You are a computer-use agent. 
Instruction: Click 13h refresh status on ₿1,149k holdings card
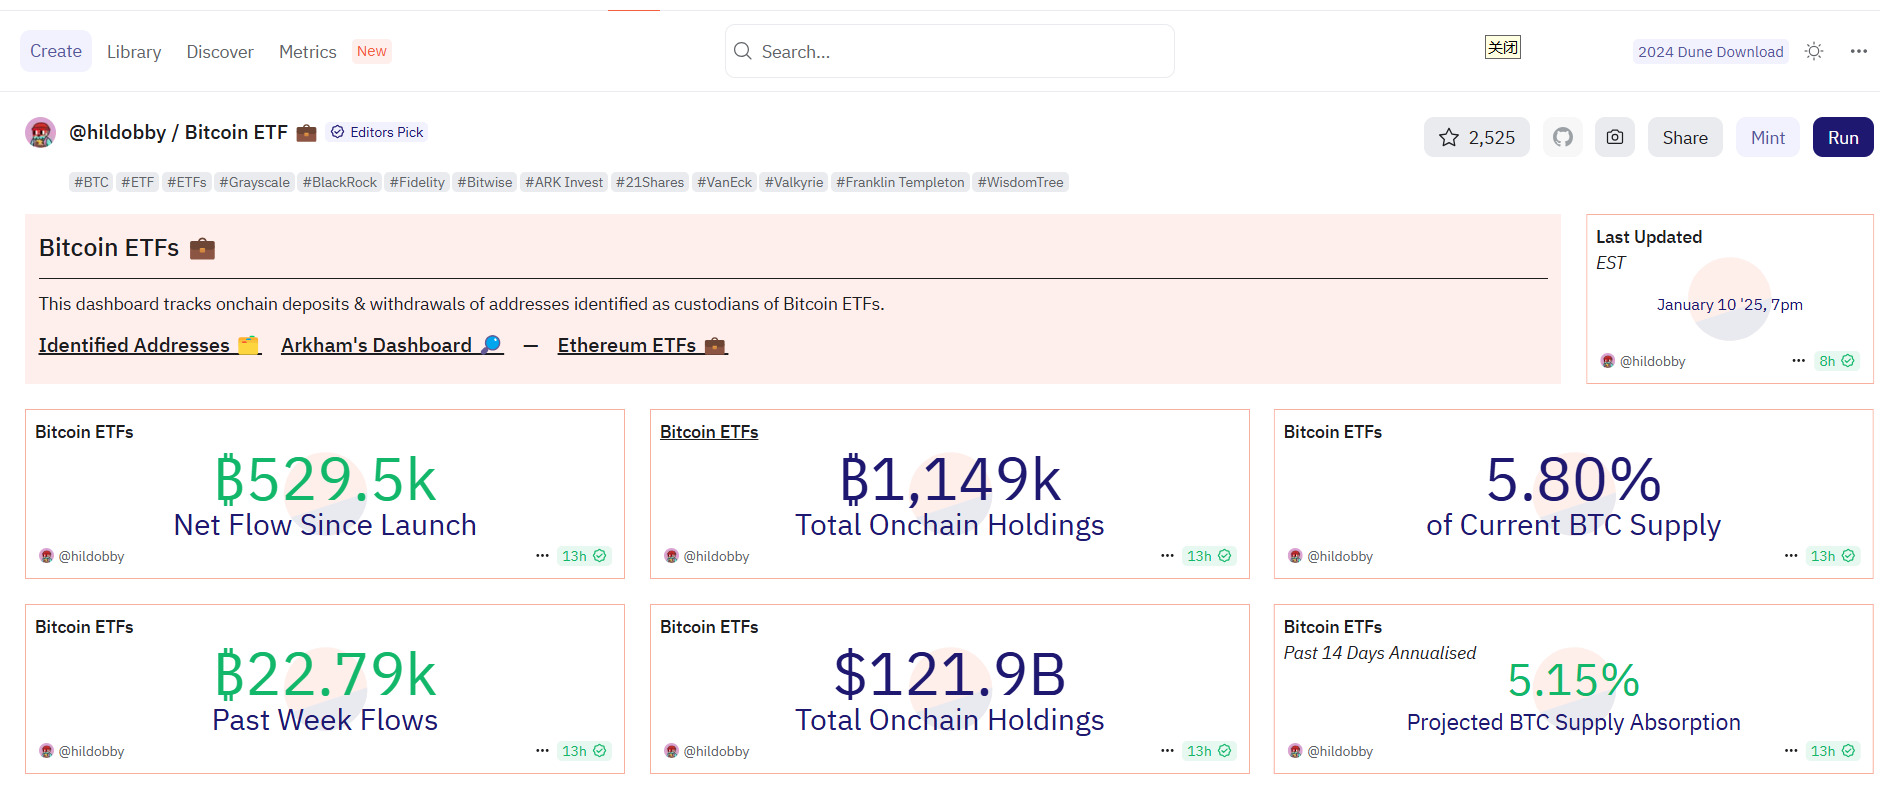click(x=1209, y=556)
